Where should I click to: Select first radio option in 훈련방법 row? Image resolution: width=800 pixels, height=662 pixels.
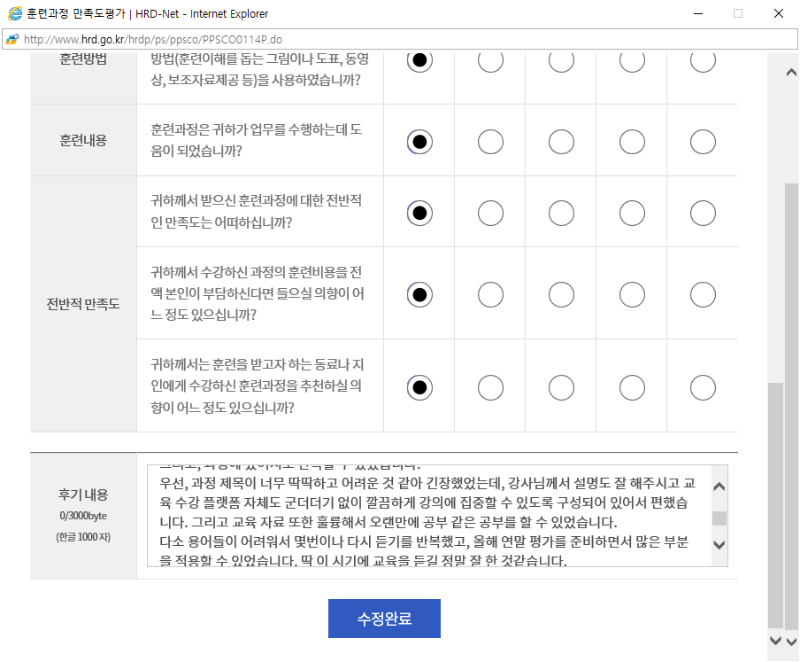(419, 61)
